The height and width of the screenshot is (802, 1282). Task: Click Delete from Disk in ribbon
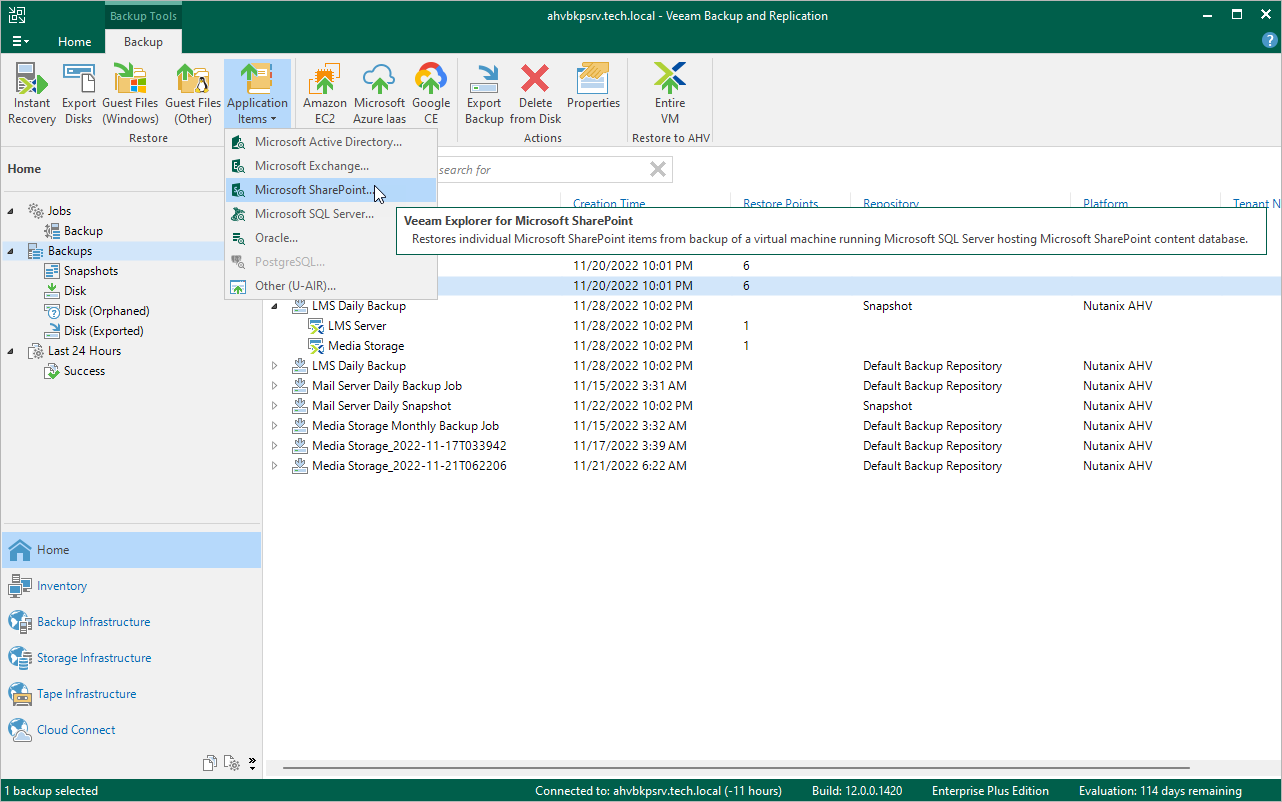click(536, 94)
